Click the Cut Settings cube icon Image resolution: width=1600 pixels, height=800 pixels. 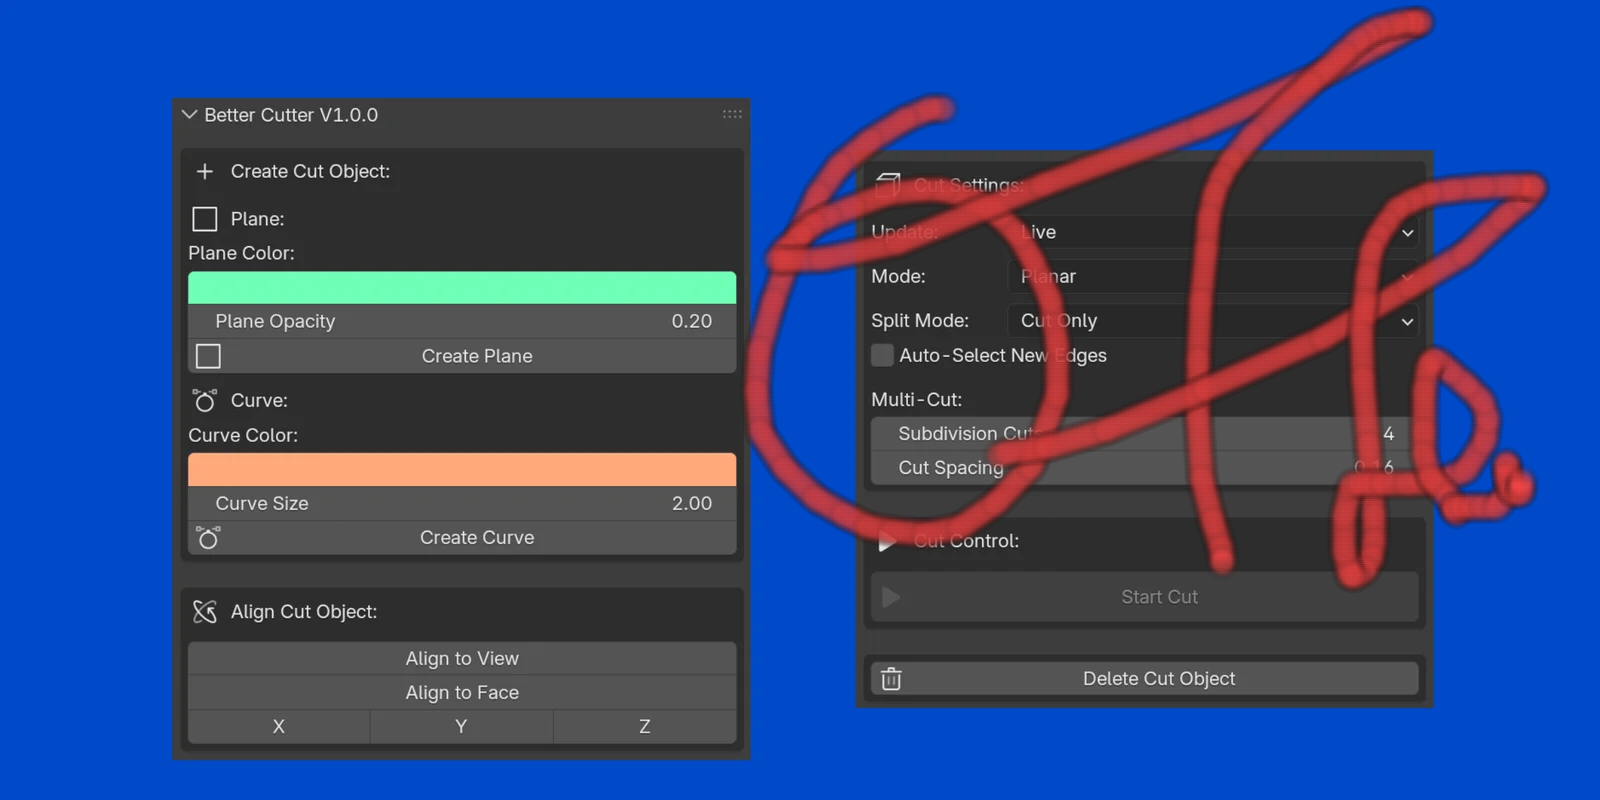coord(888,184)
